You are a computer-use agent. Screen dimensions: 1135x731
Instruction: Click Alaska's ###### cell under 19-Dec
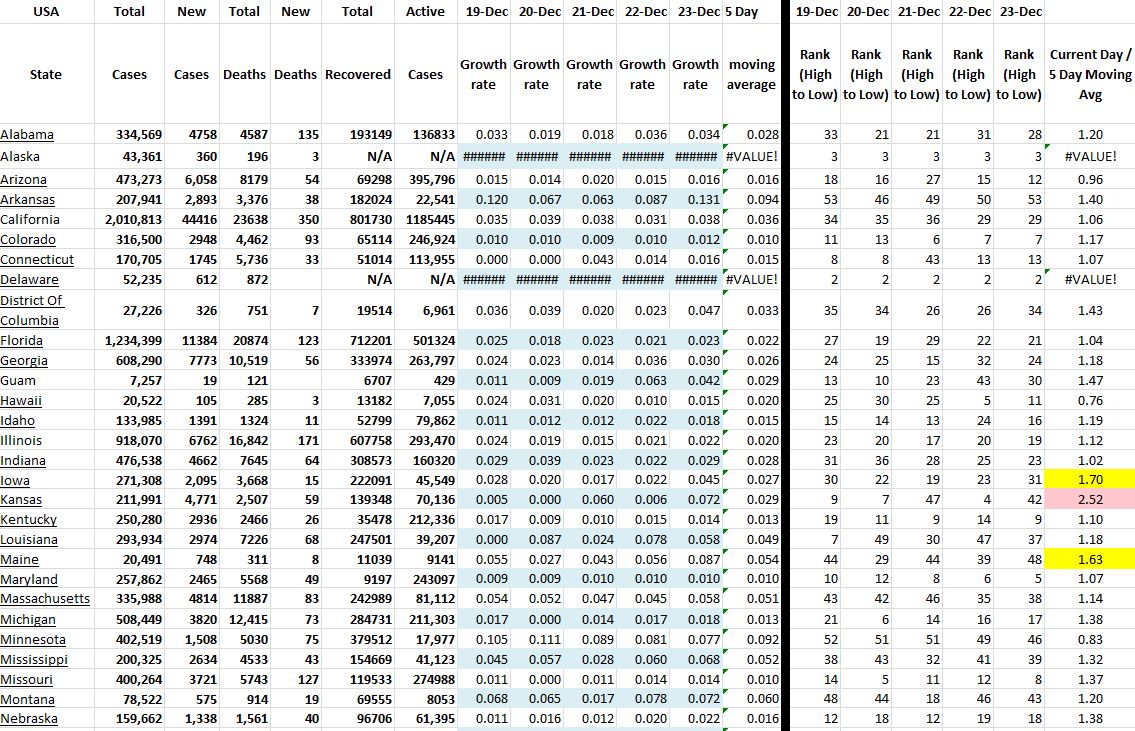483,155
